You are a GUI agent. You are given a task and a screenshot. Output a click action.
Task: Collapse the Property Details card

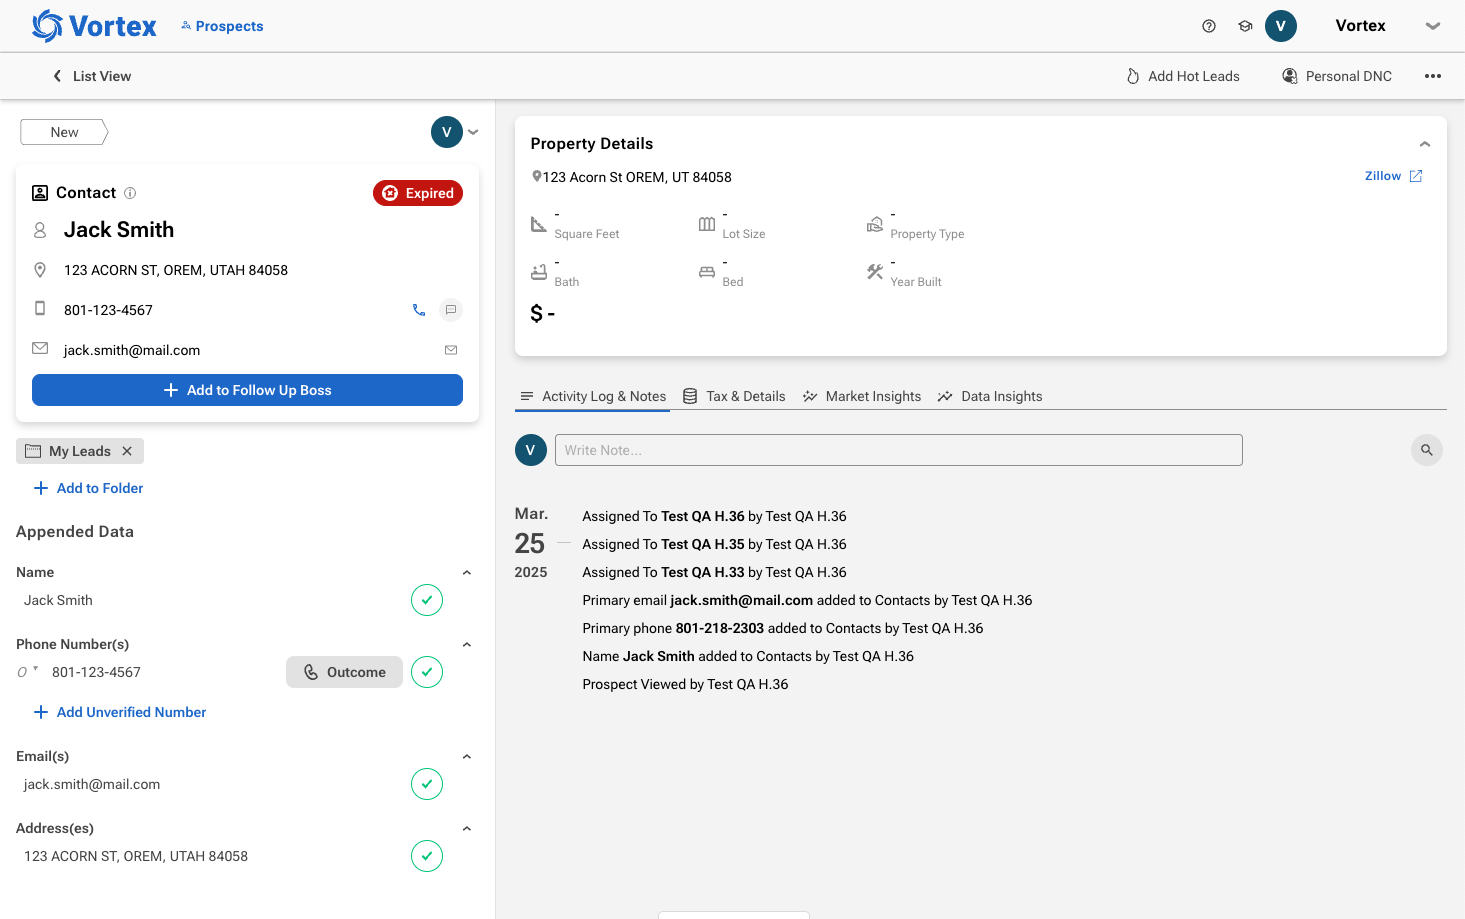point(1425,144)
